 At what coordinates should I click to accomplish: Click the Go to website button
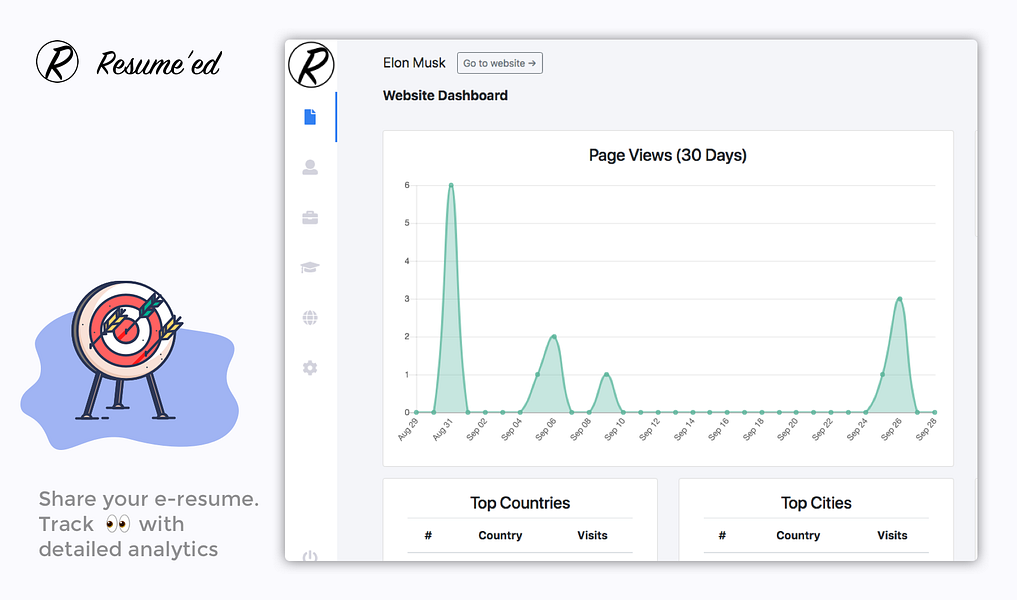click(499, 63)
